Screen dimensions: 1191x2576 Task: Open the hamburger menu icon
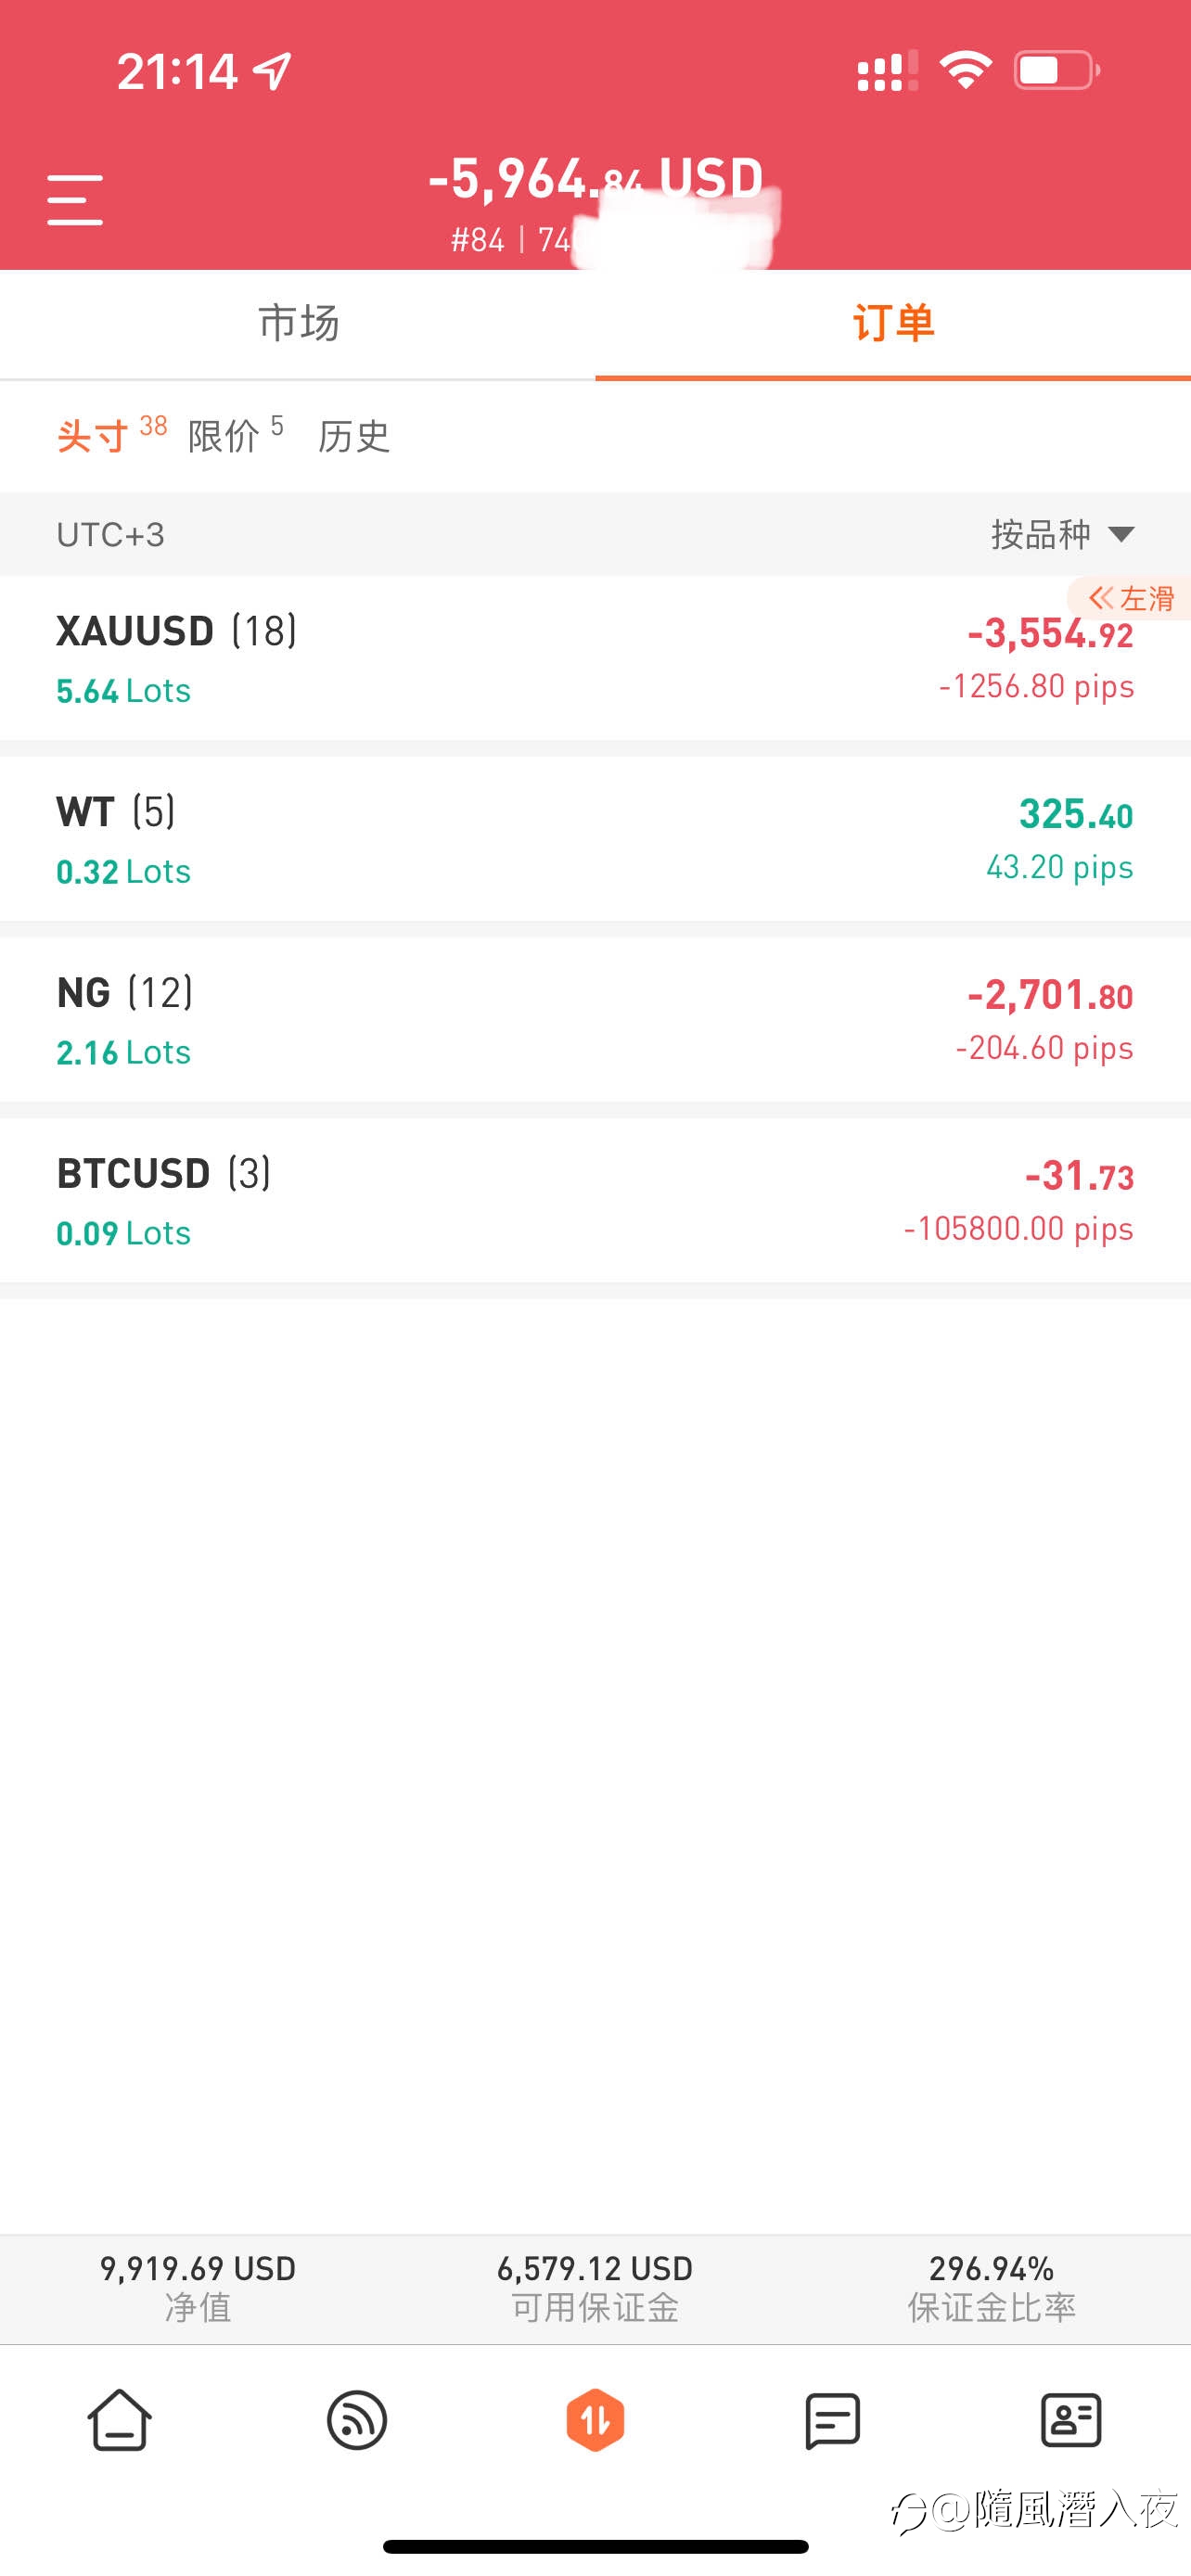pos(75,200)
